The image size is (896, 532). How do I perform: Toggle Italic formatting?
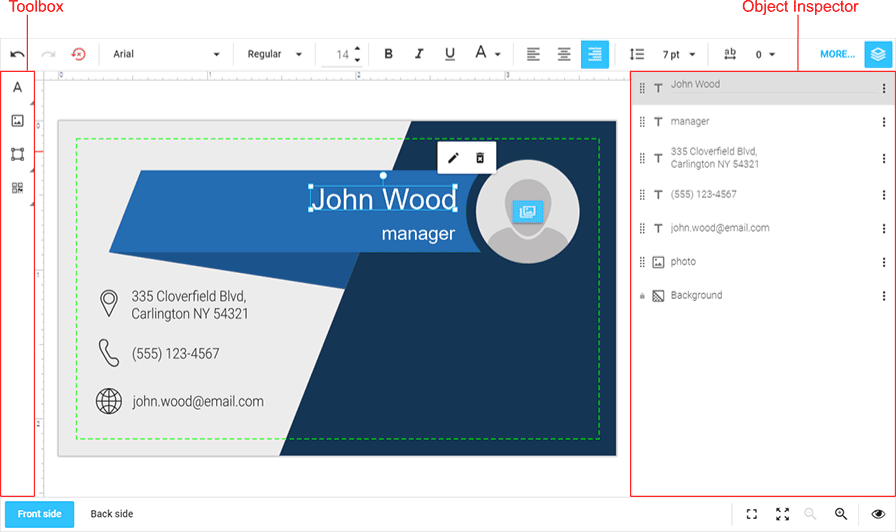pos(419,54)
